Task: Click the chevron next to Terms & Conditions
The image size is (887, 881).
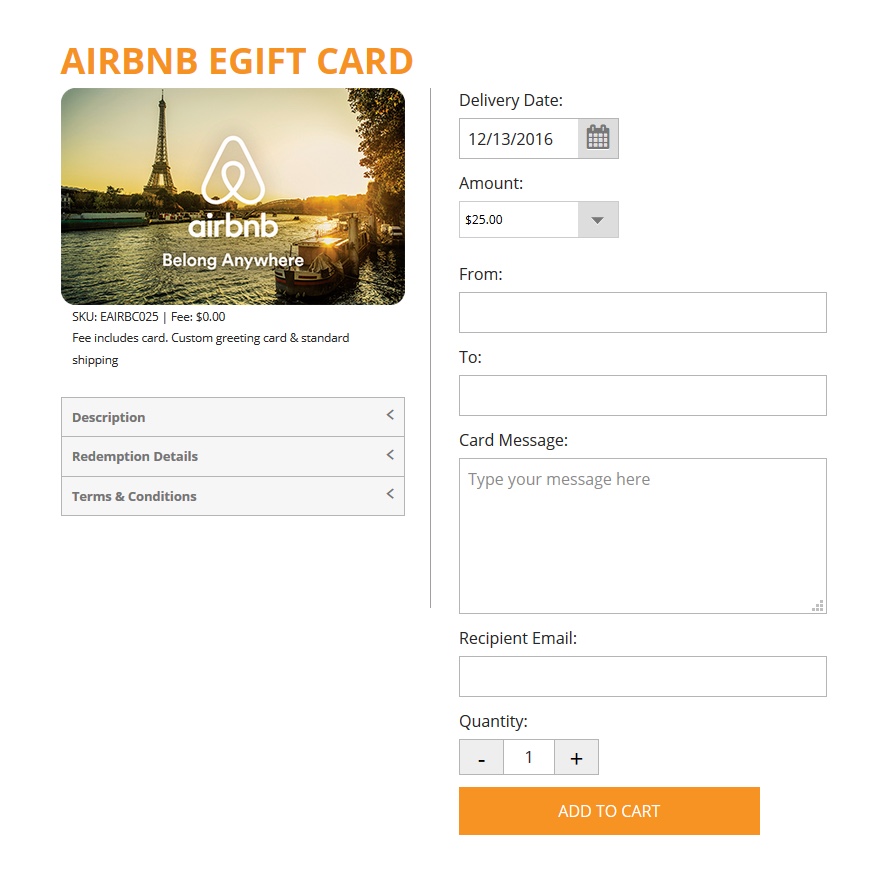Action: click(x=390, y=494)
